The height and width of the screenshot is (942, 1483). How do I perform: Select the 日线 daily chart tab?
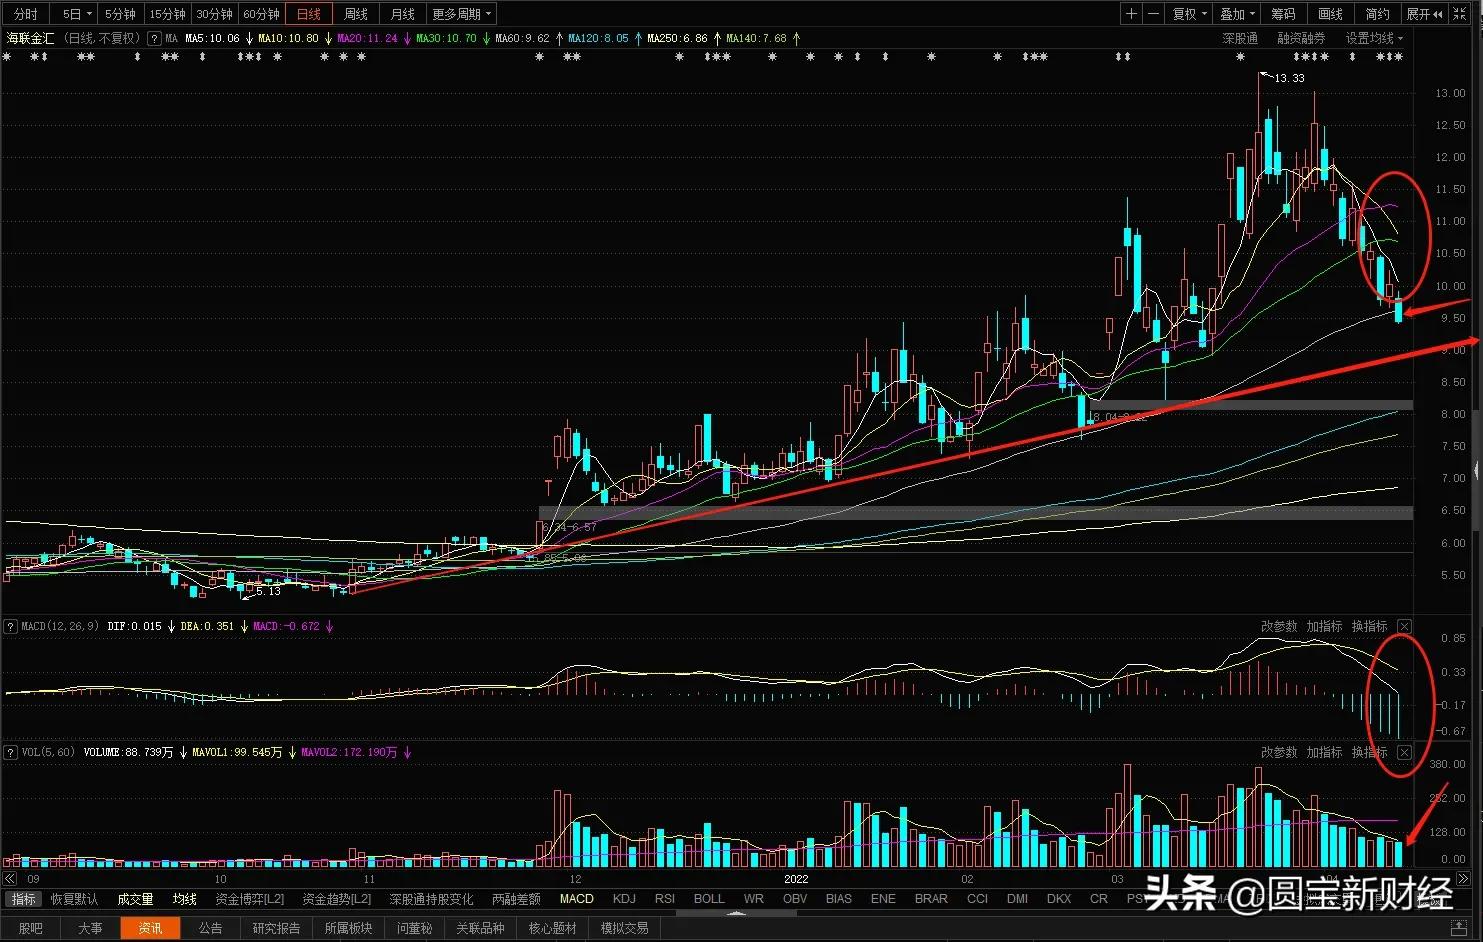[x=309, y=14]
